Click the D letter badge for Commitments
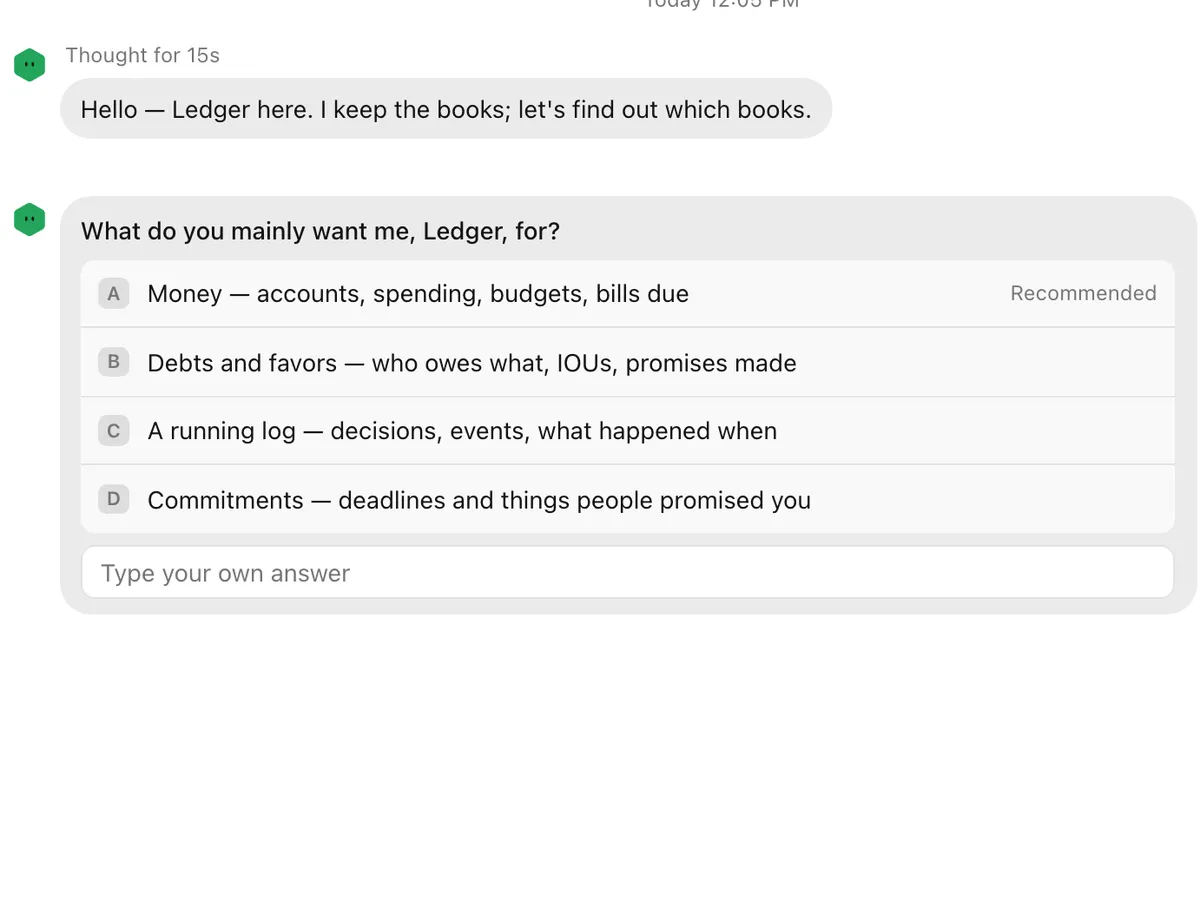 [113, 499]
